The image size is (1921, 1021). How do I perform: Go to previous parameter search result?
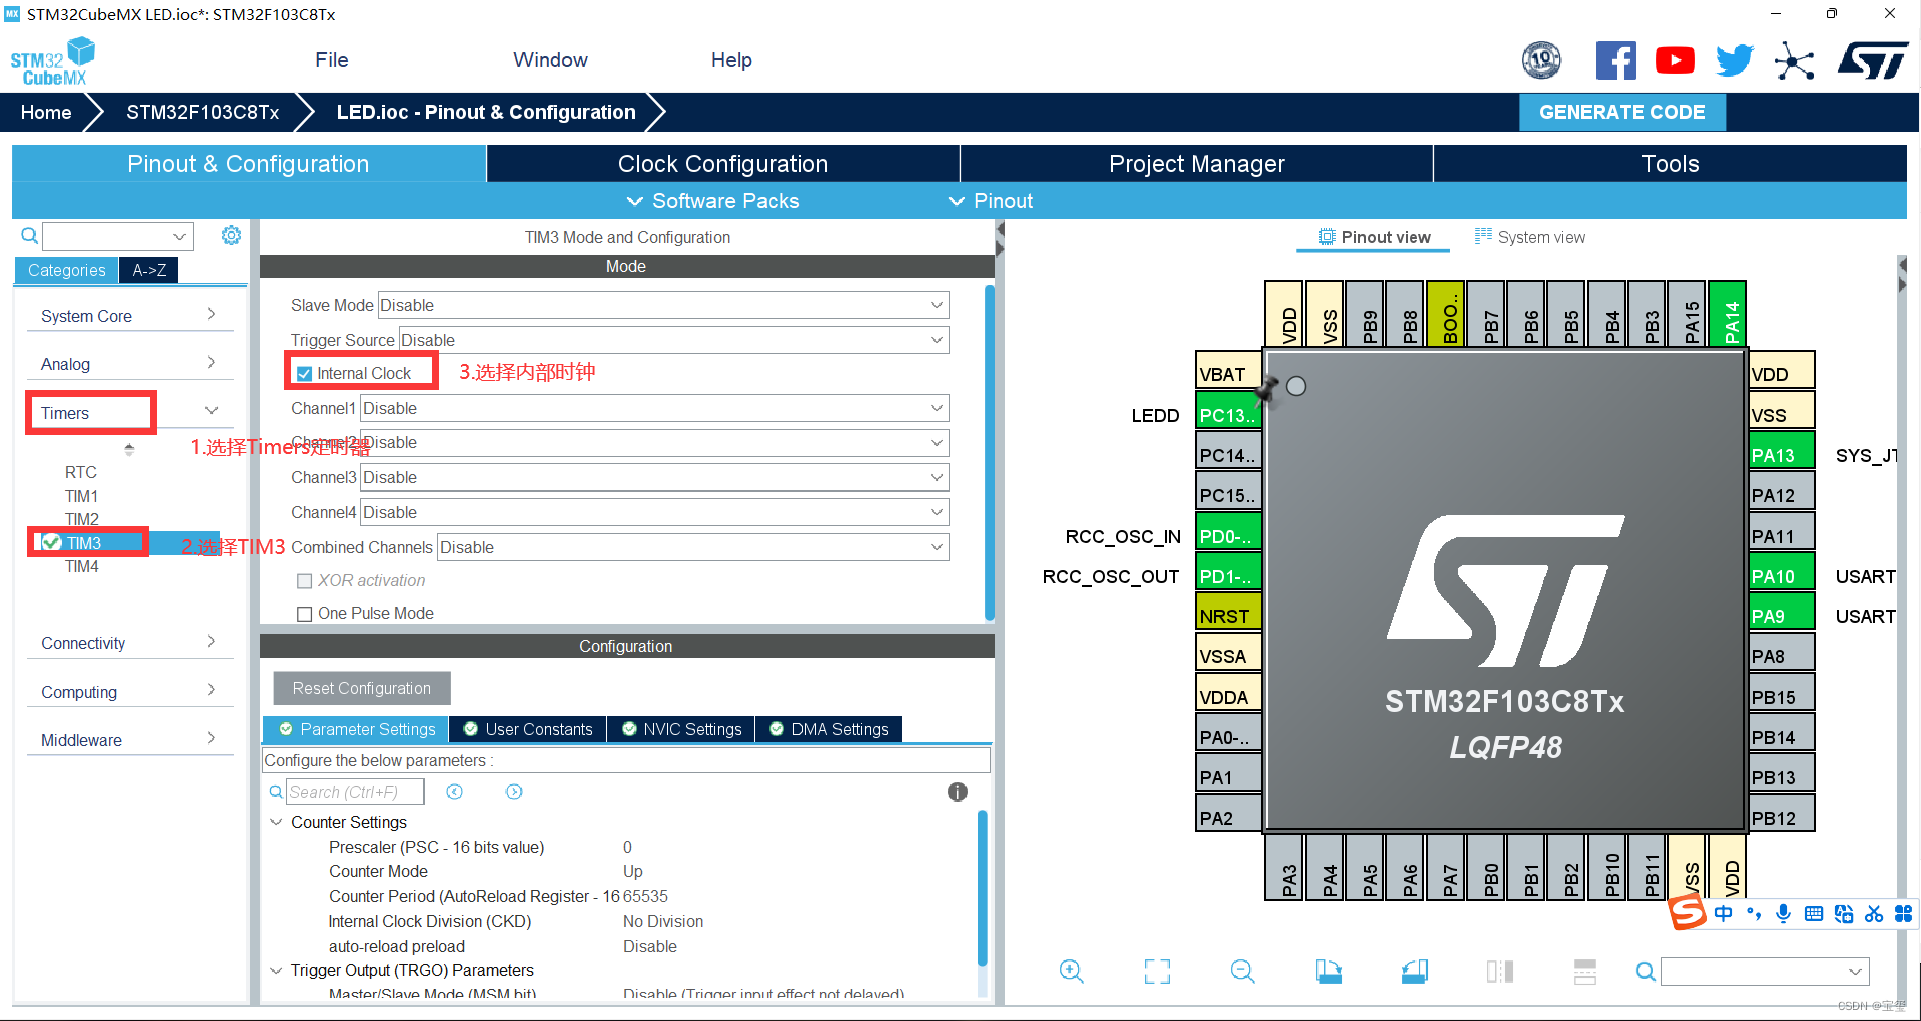454,792
